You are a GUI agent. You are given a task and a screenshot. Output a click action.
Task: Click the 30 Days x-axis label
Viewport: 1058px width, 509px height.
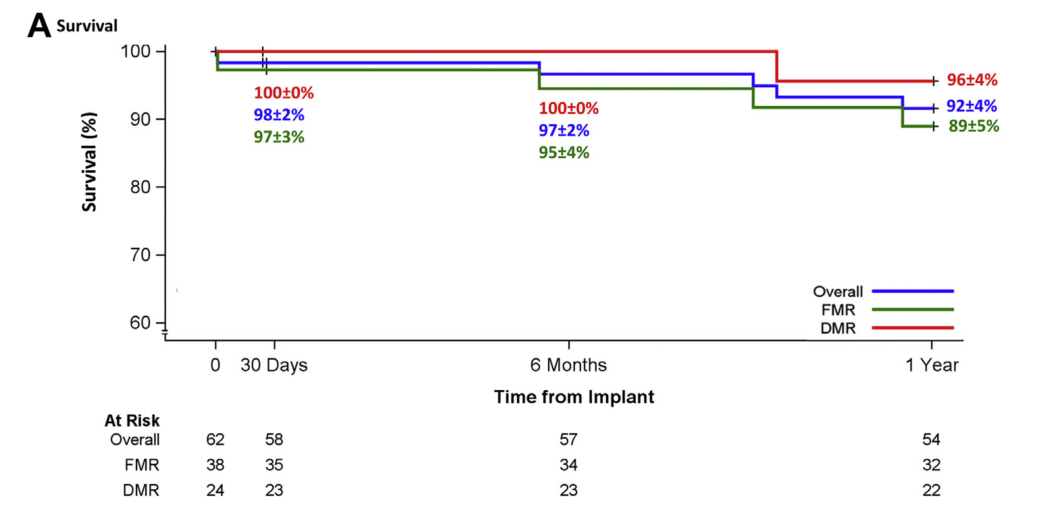pyautogui.click(x=274, y=365)
